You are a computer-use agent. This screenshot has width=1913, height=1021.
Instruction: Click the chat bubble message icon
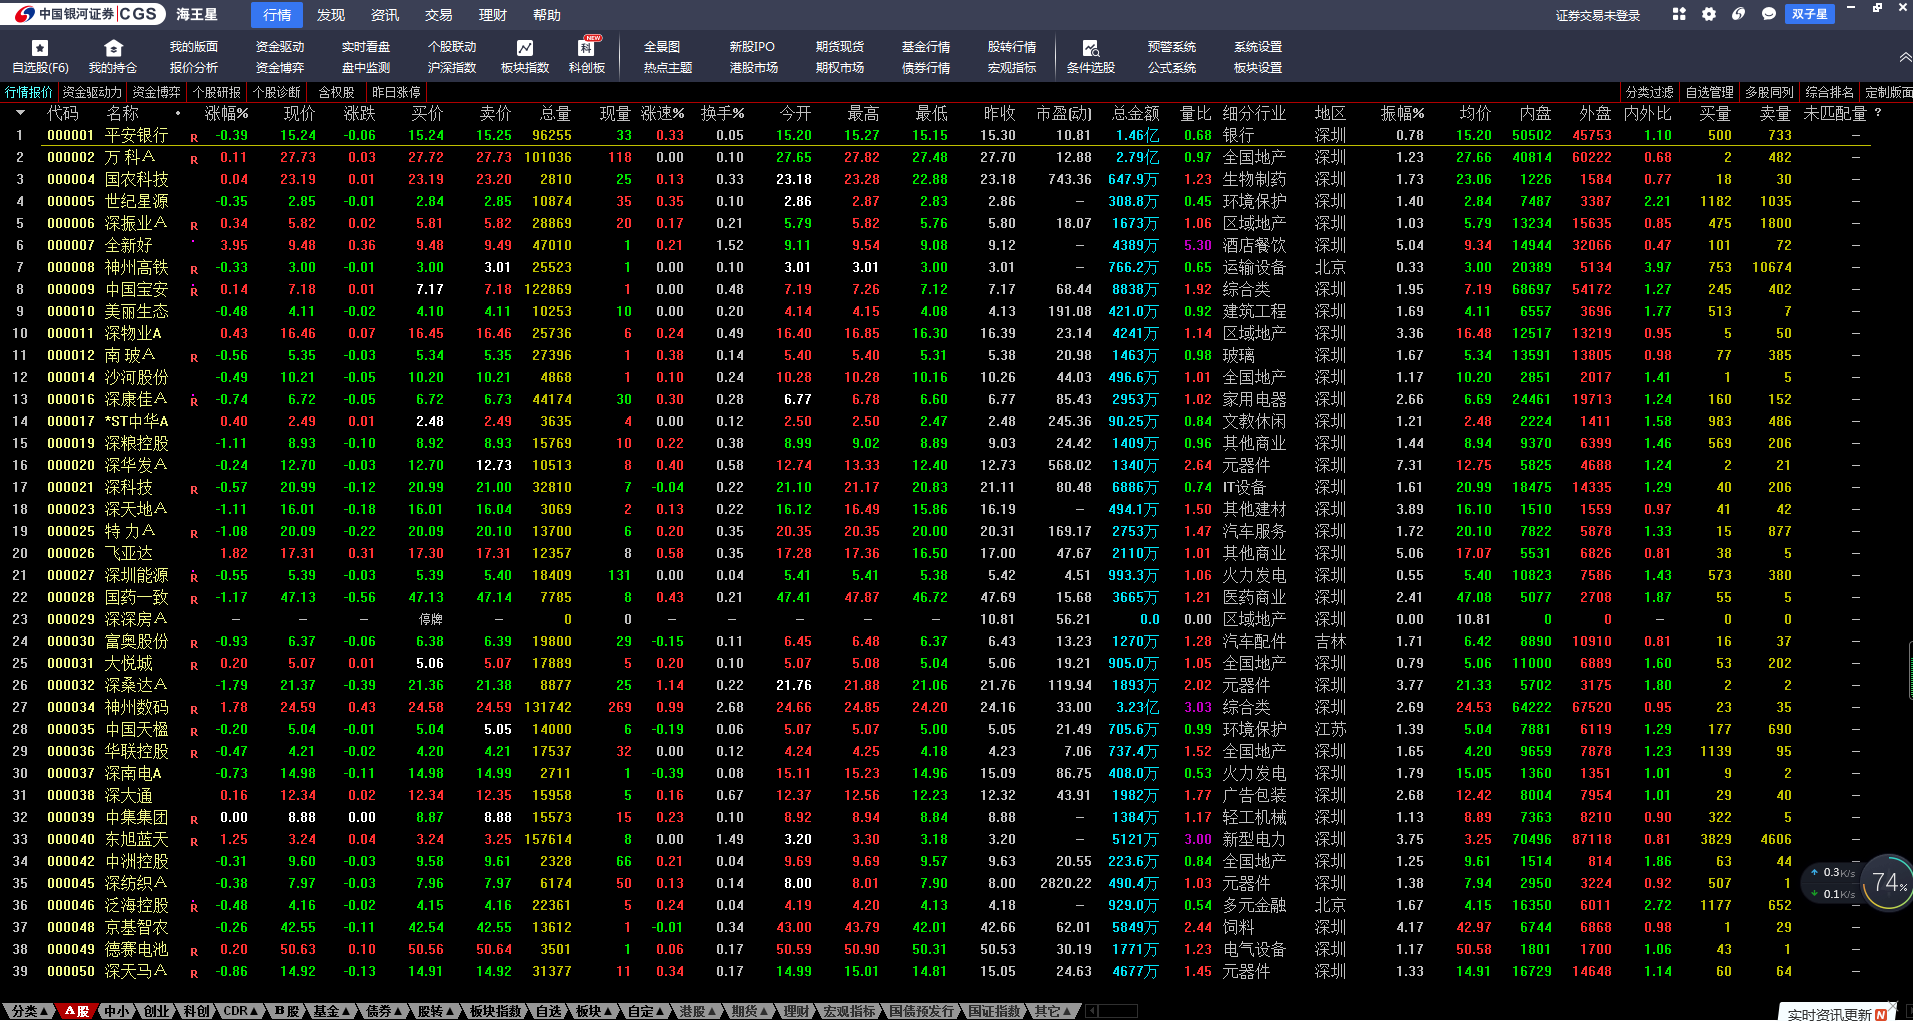coord(1769,14)
